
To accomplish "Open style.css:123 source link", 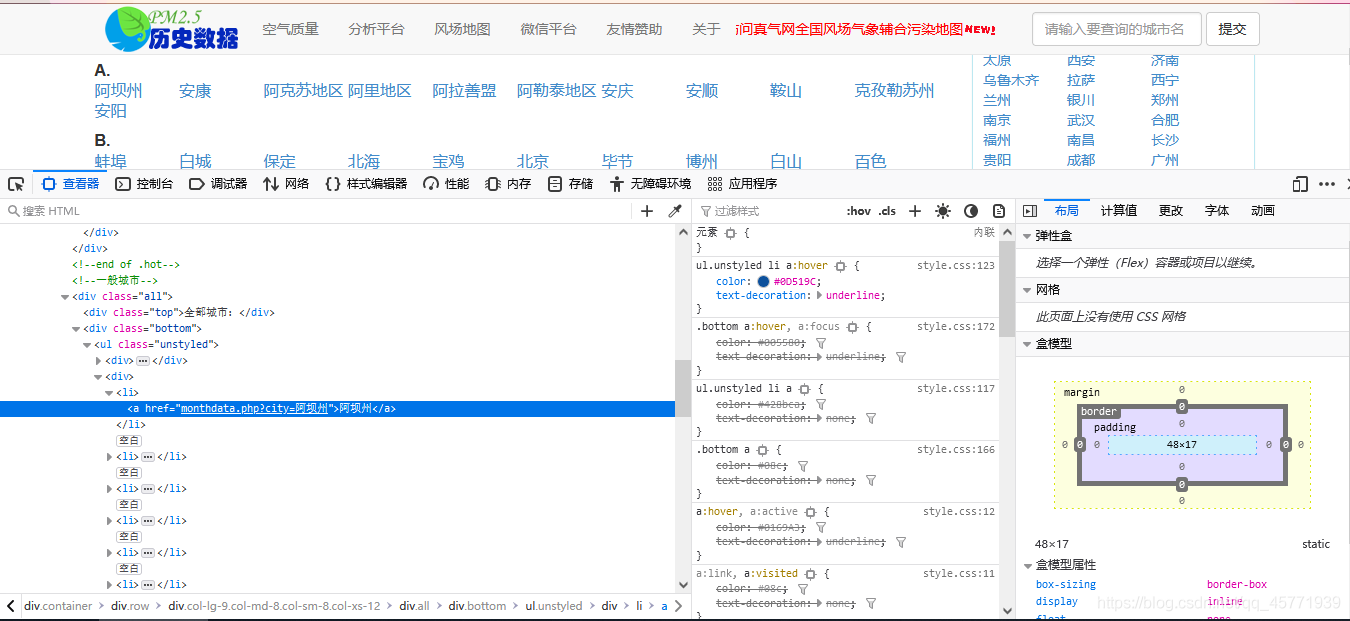I will 956,266.
